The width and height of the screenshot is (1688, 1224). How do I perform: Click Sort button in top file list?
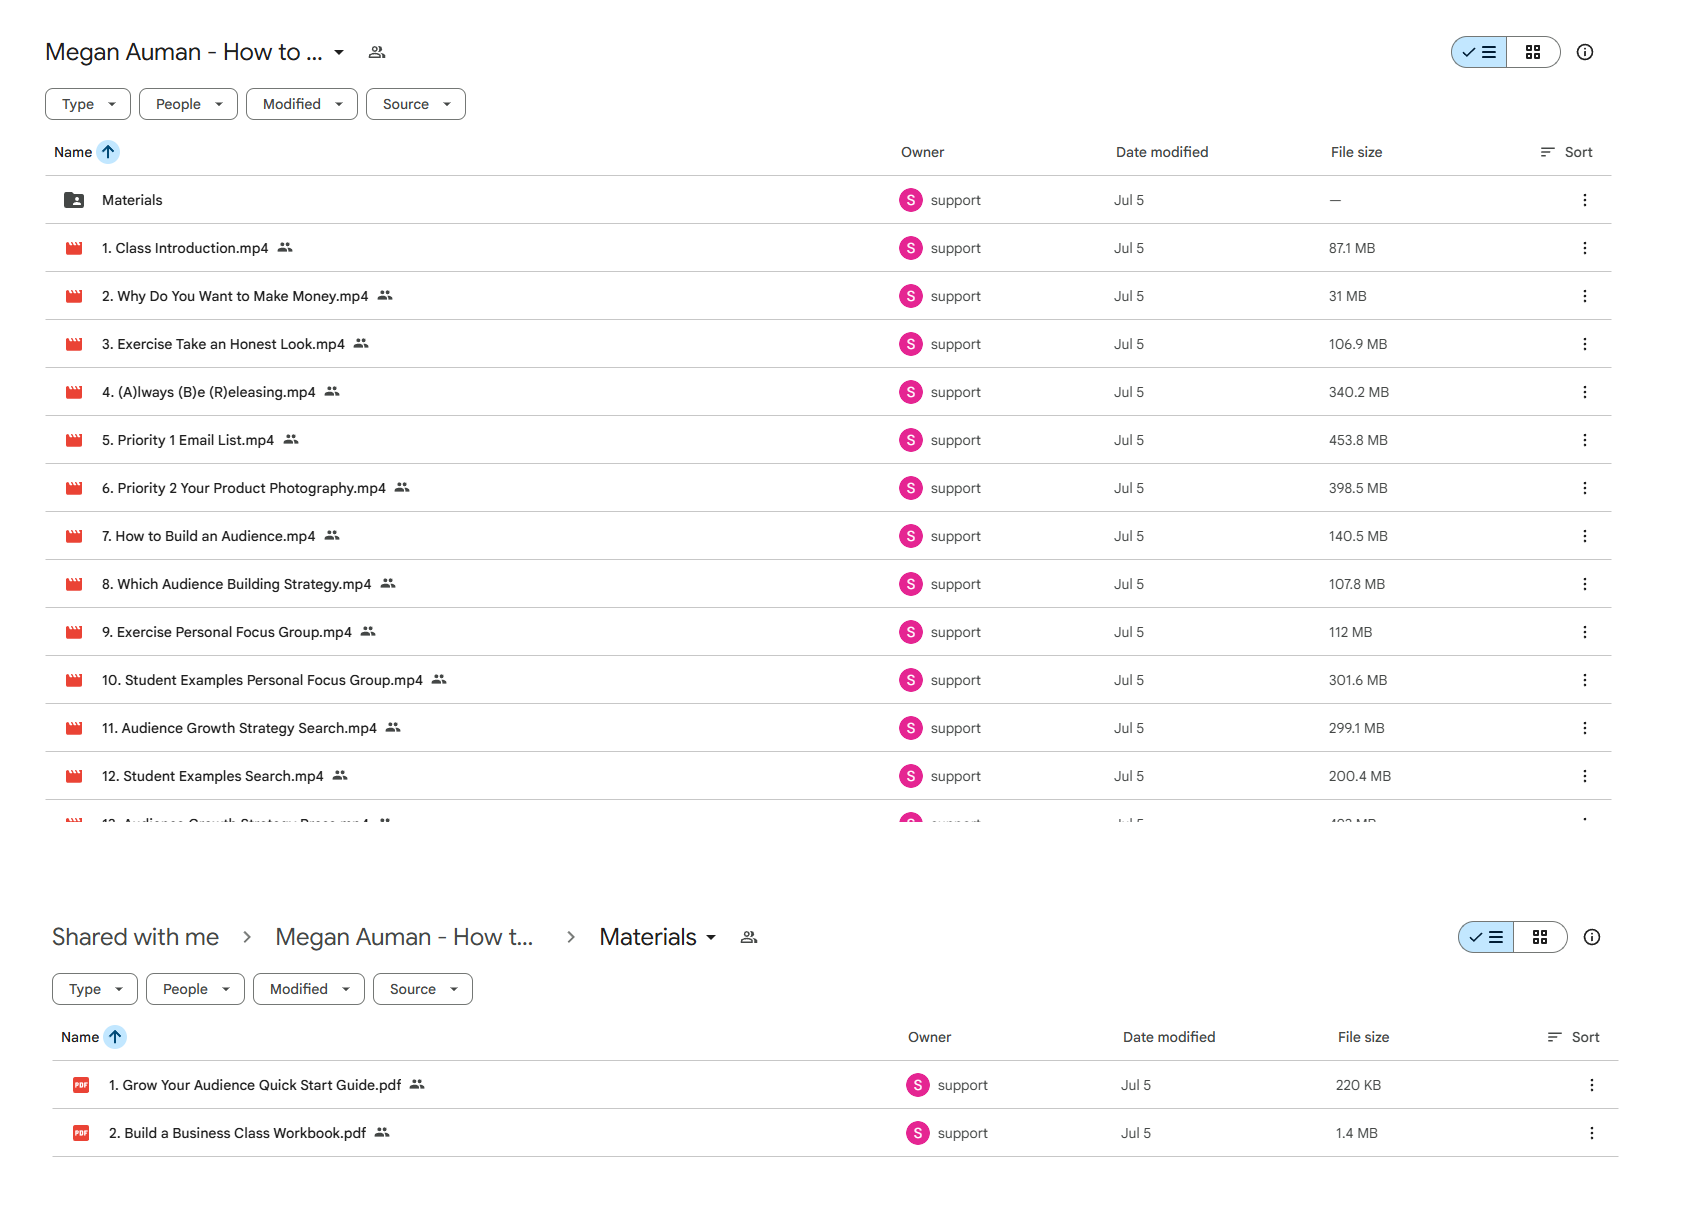1566,152
